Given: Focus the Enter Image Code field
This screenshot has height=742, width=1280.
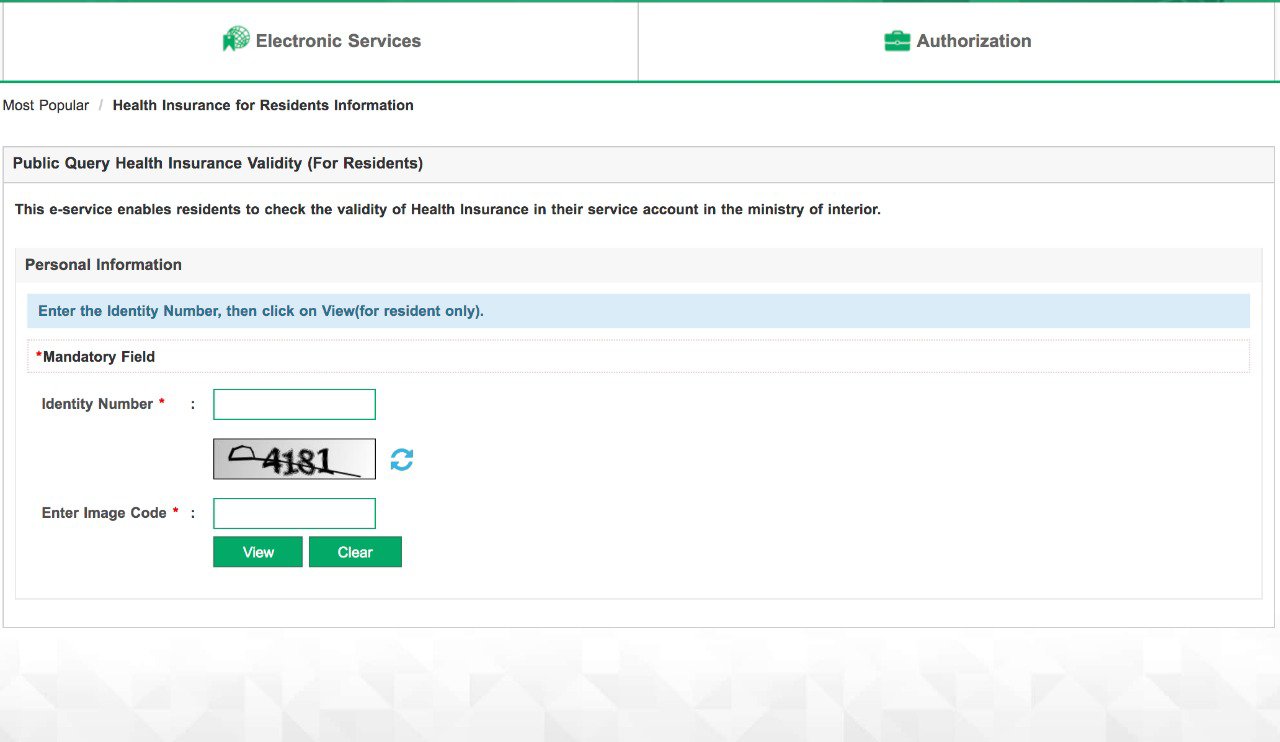Looking at the screenshot, I should point(294,514).
